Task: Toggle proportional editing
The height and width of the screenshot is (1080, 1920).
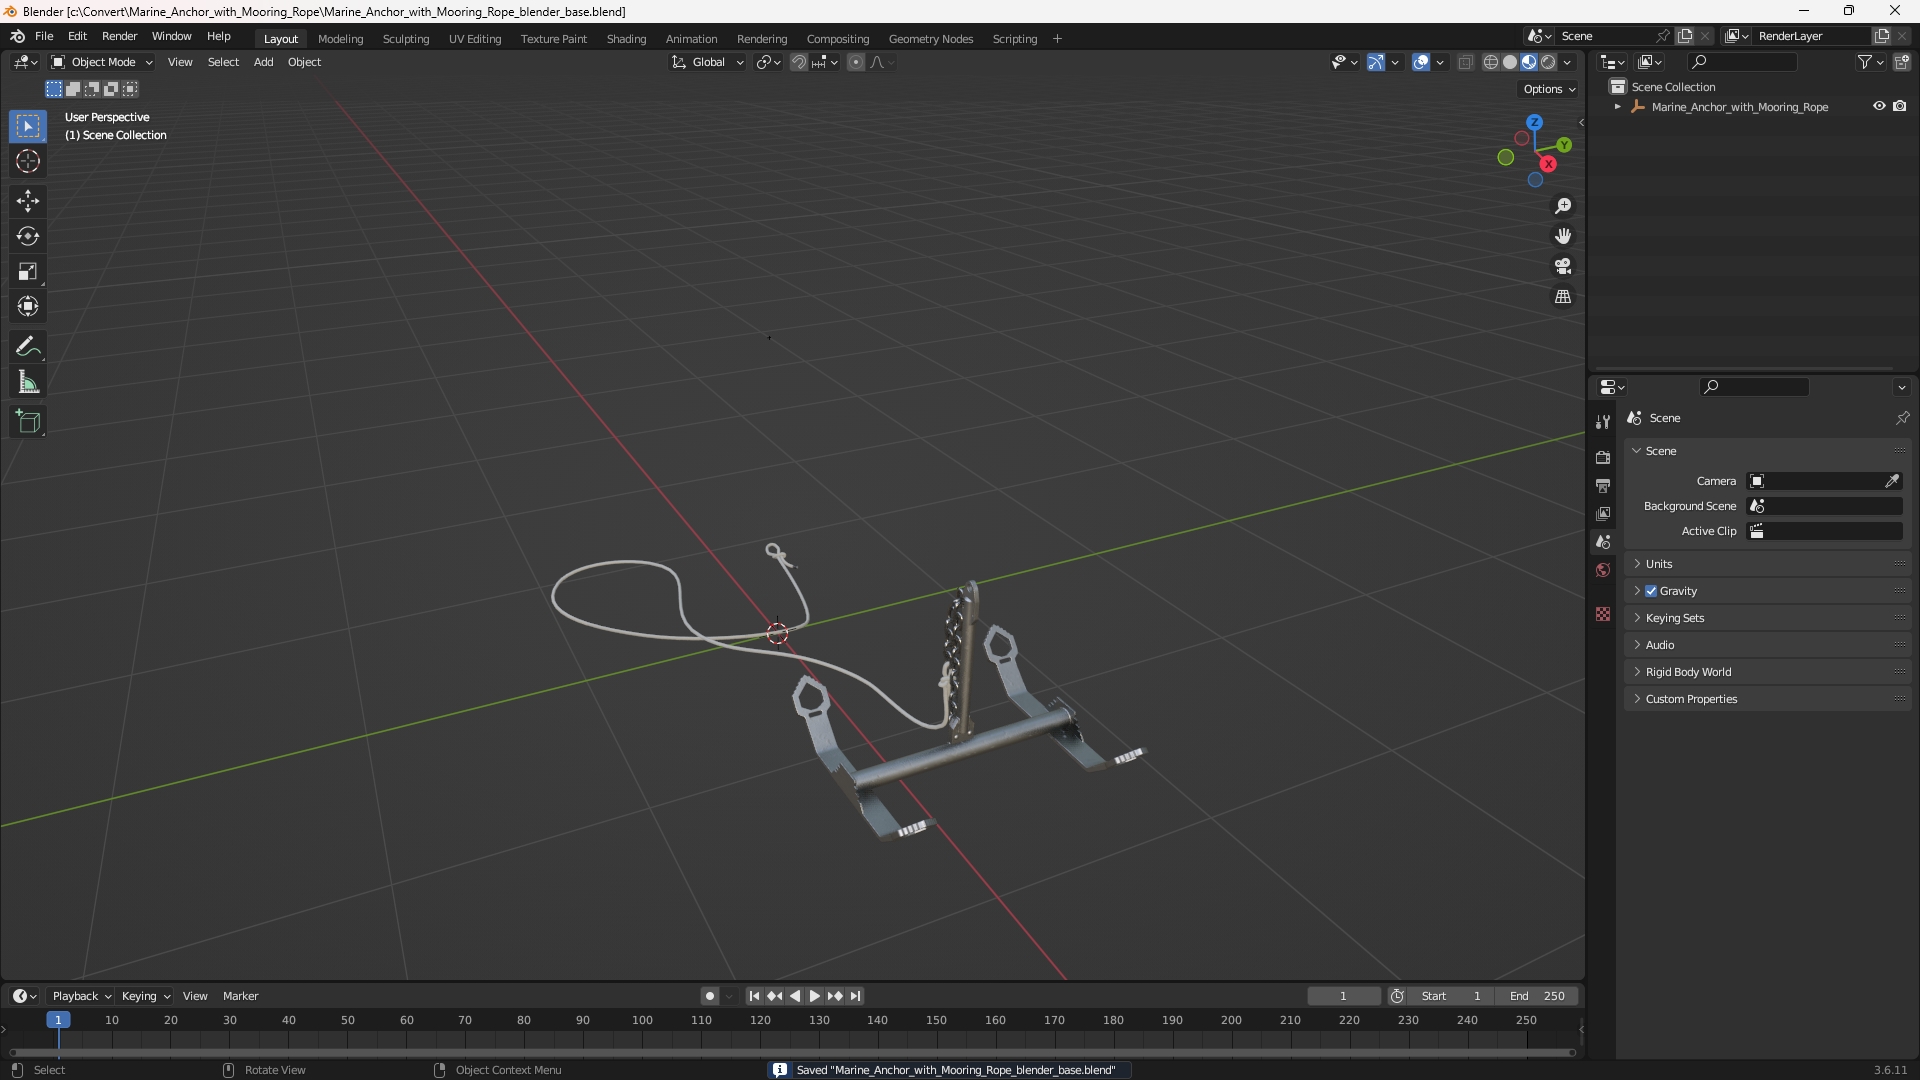Action: (856, 62)
